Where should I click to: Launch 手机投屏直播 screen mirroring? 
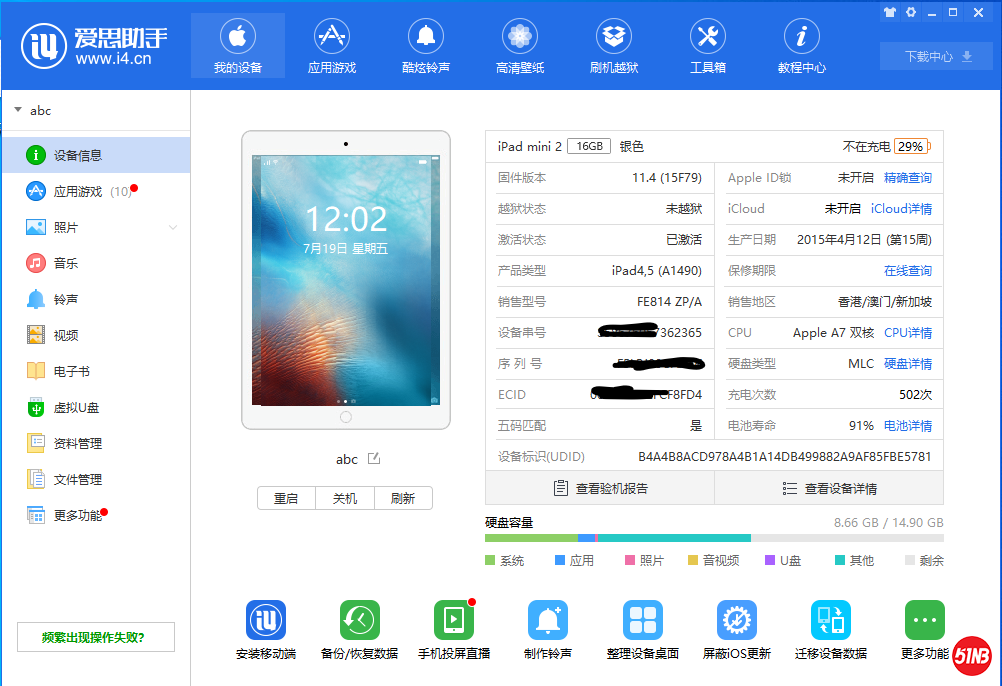[x=453, y=620]
